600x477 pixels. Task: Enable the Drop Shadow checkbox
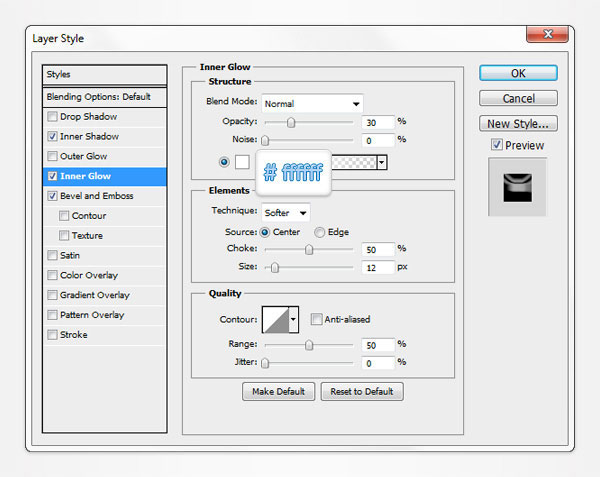52,117
